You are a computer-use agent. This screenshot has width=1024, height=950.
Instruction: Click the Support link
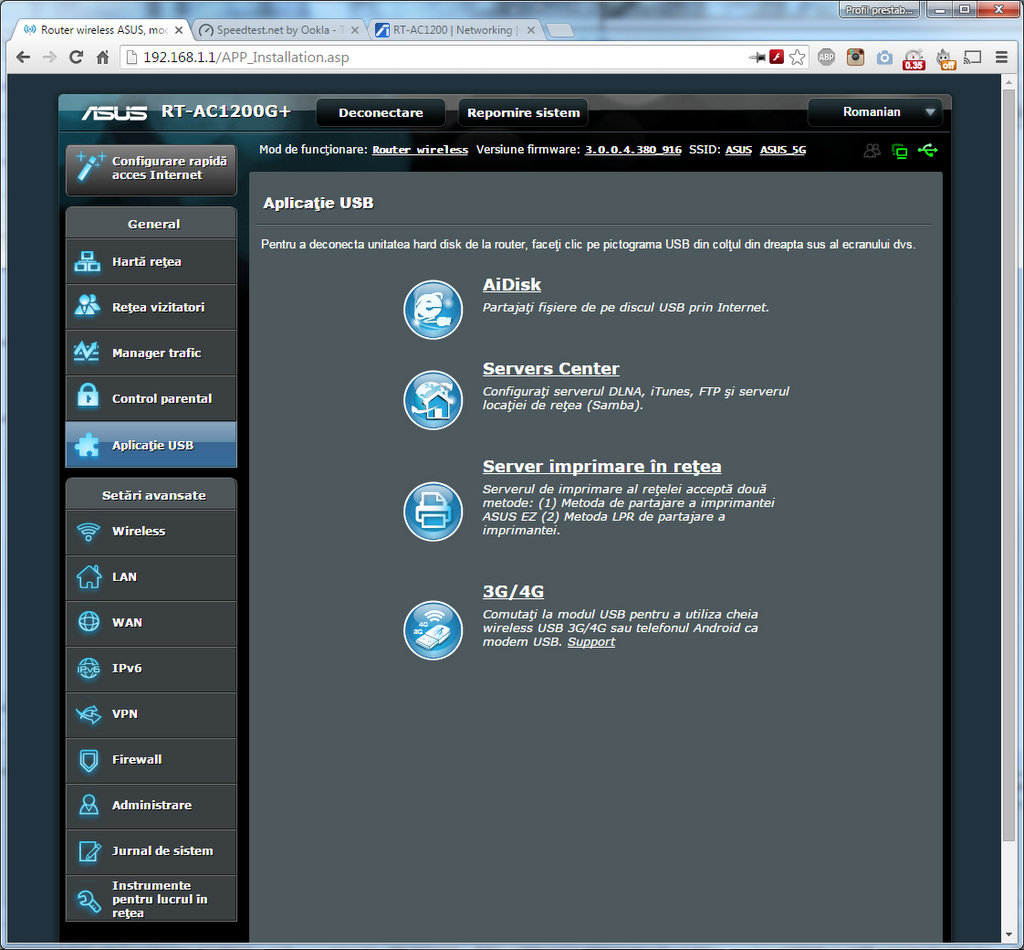(591, 642)
